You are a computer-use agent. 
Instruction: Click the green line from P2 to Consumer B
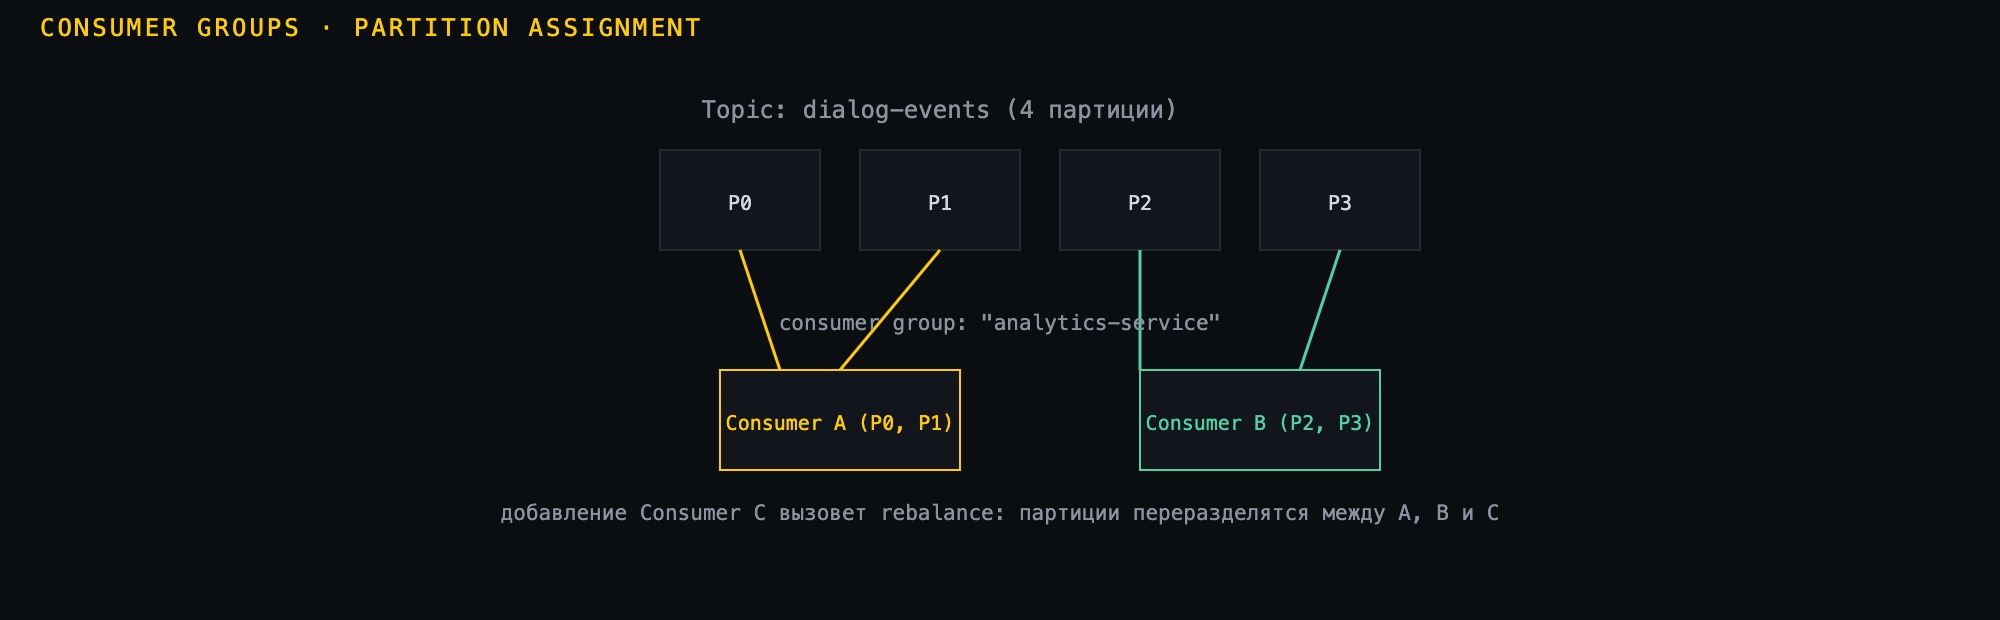[1140, 290]
